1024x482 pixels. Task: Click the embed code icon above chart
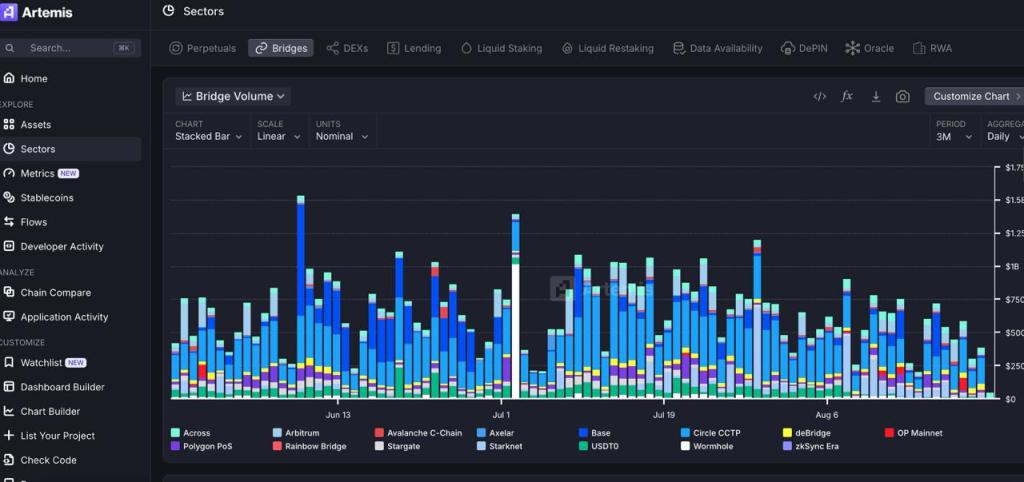click(820, 96)
